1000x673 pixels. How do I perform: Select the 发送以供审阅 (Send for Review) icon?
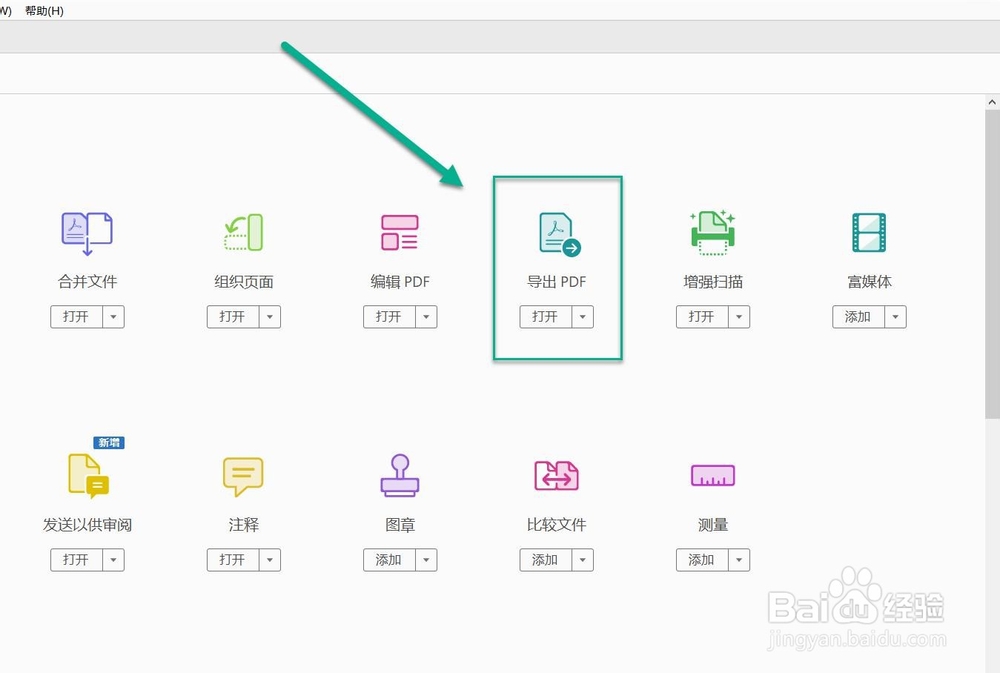87,478
